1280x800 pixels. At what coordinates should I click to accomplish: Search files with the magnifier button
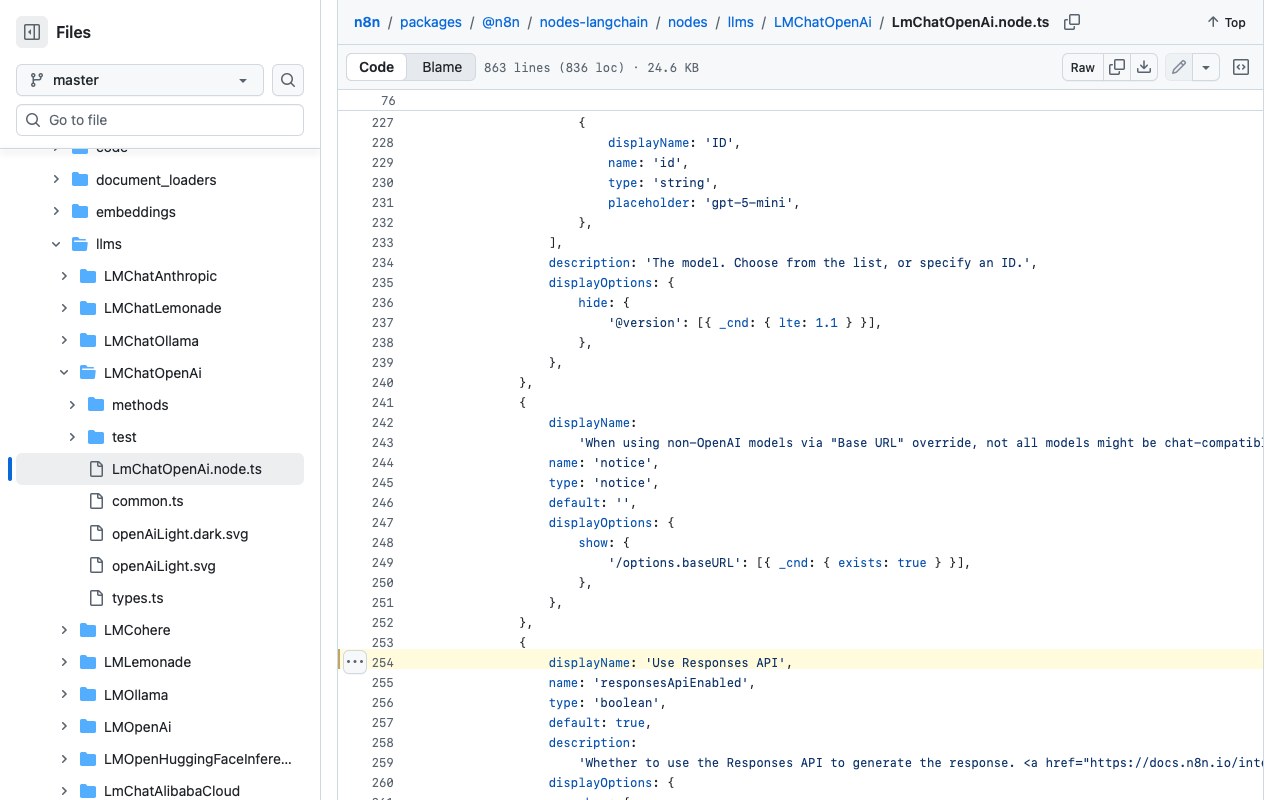[x=288, y=80]
